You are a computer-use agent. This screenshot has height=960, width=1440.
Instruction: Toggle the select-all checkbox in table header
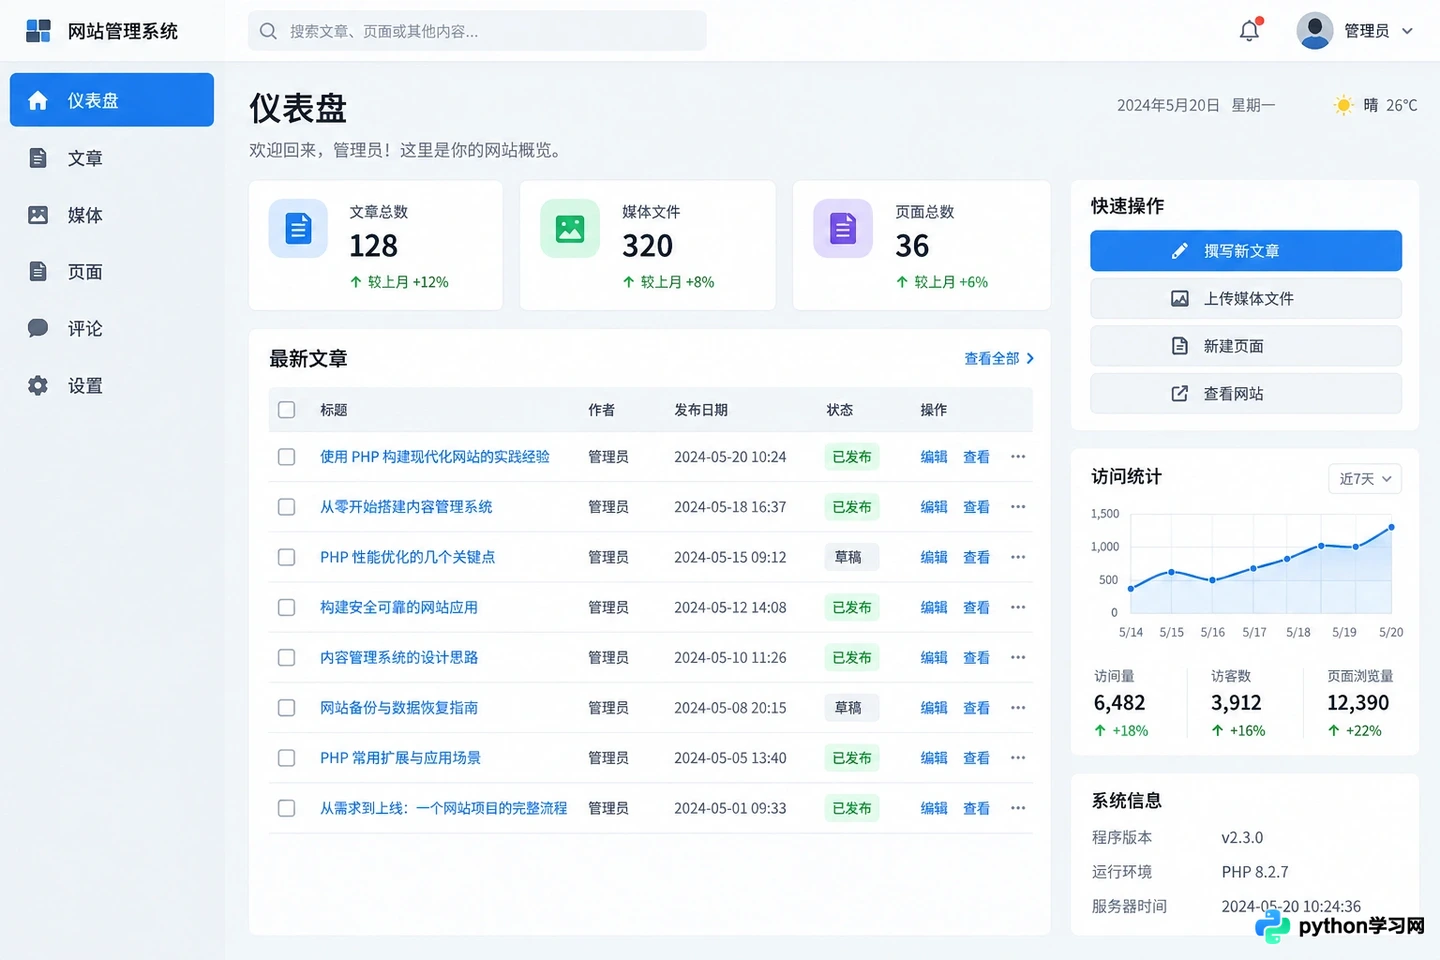287,410
